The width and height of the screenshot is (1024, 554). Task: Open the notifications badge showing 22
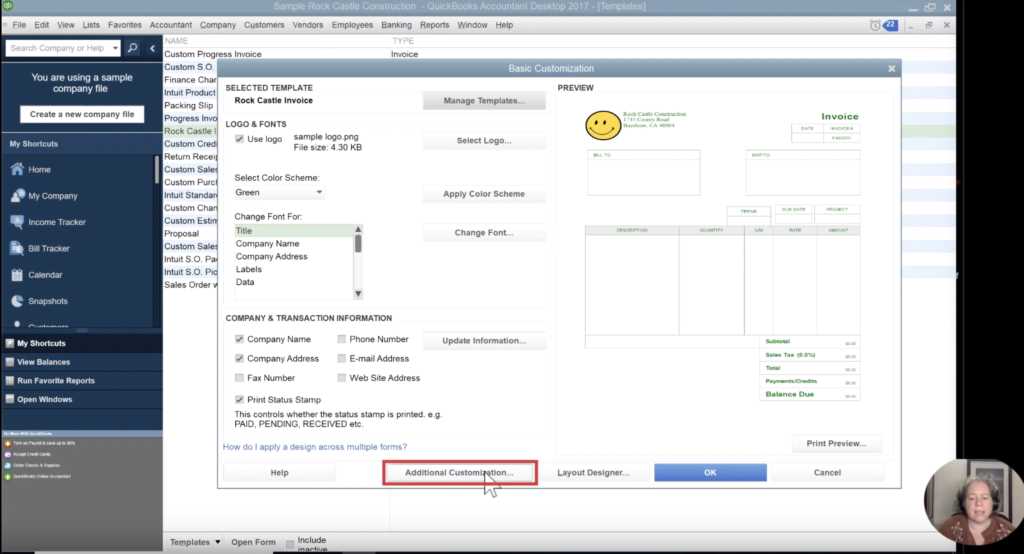(890, 25)
